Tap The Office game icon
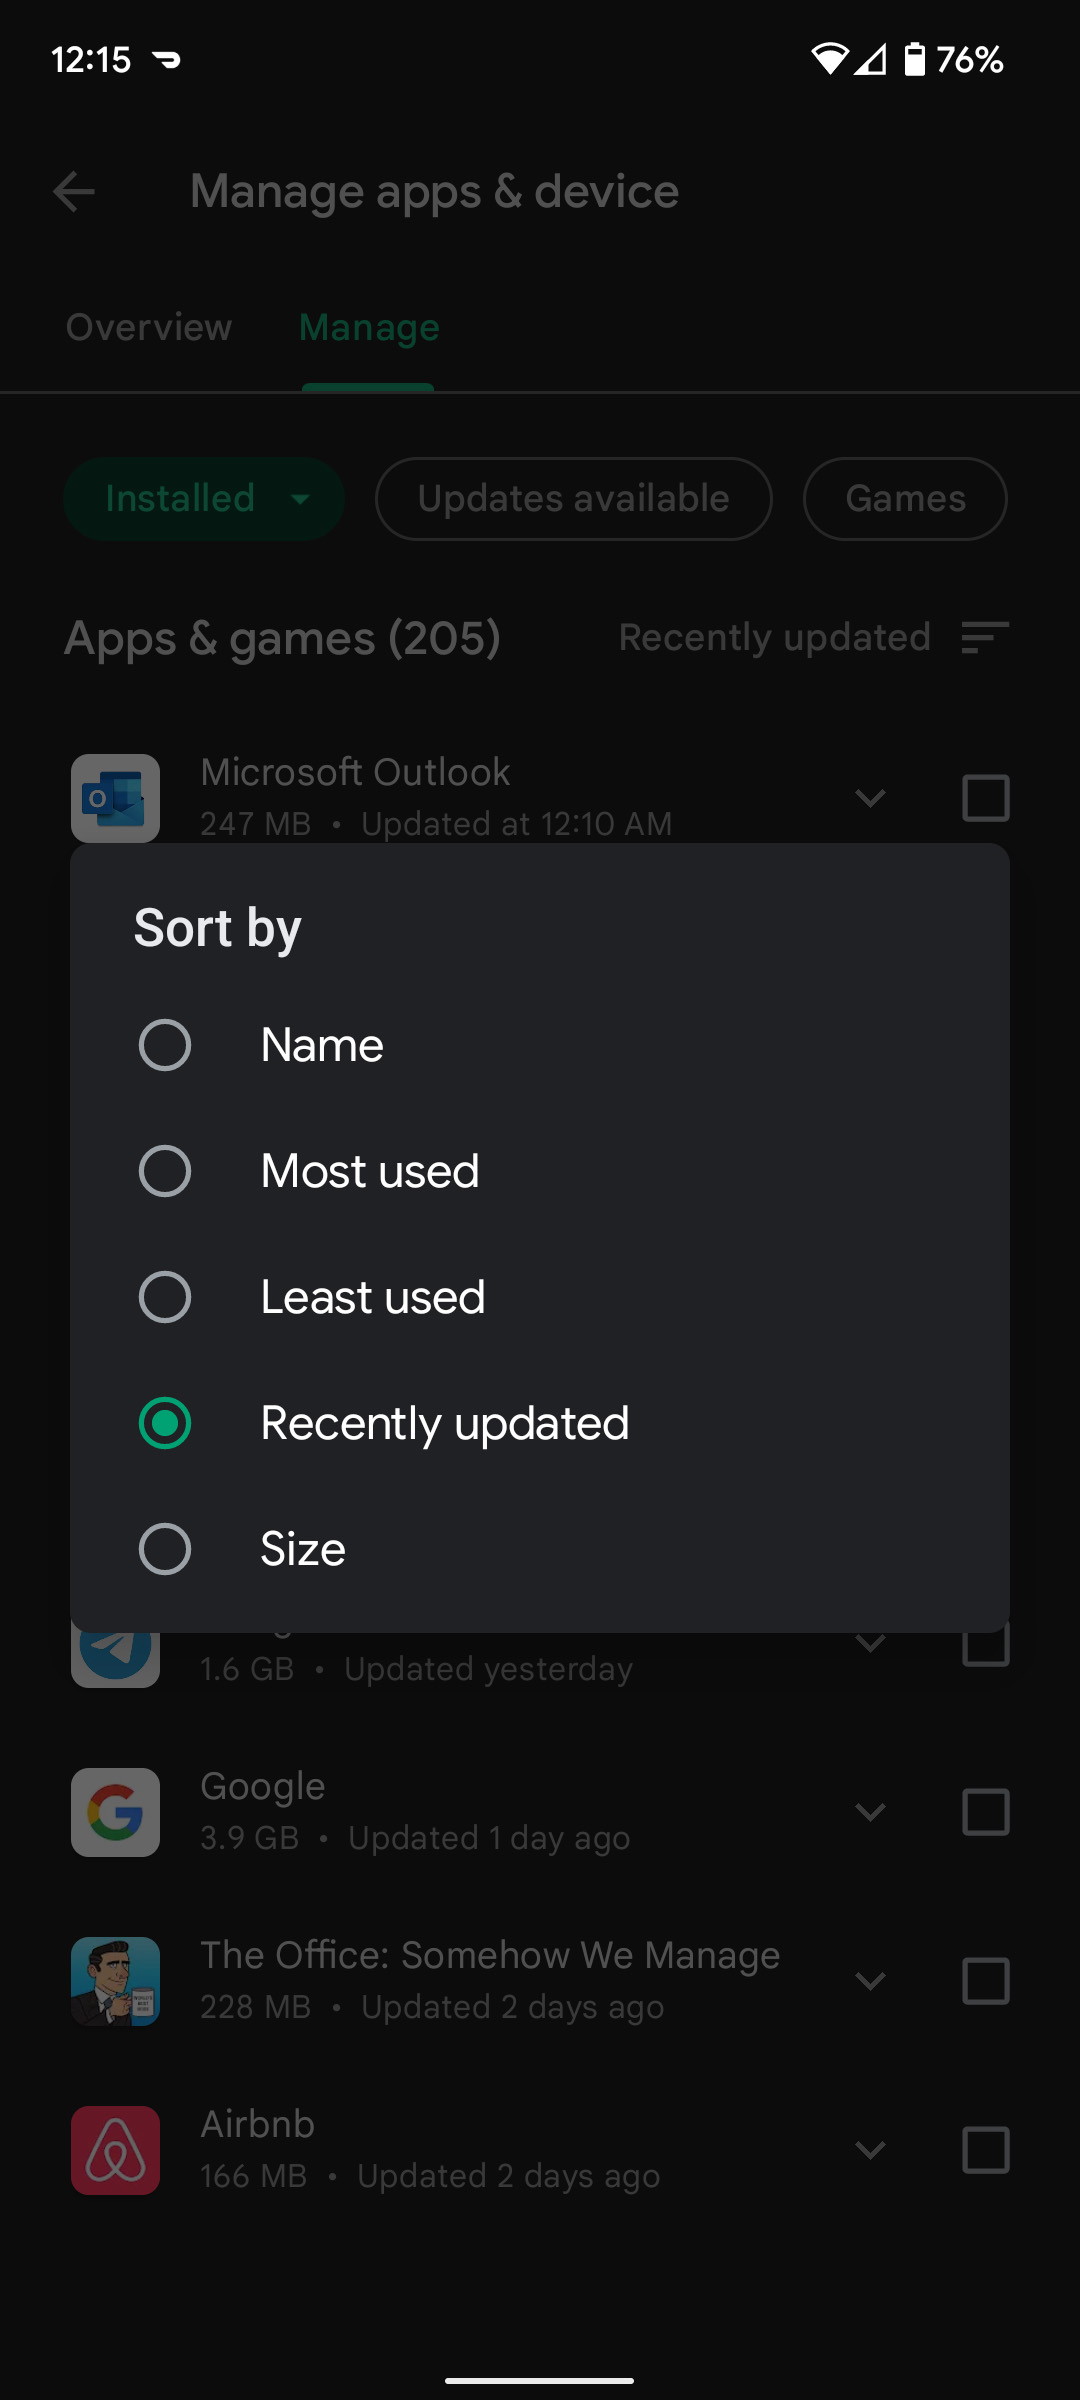Viewport: 1080px width, 2400px height. [x=115, y=1981]
